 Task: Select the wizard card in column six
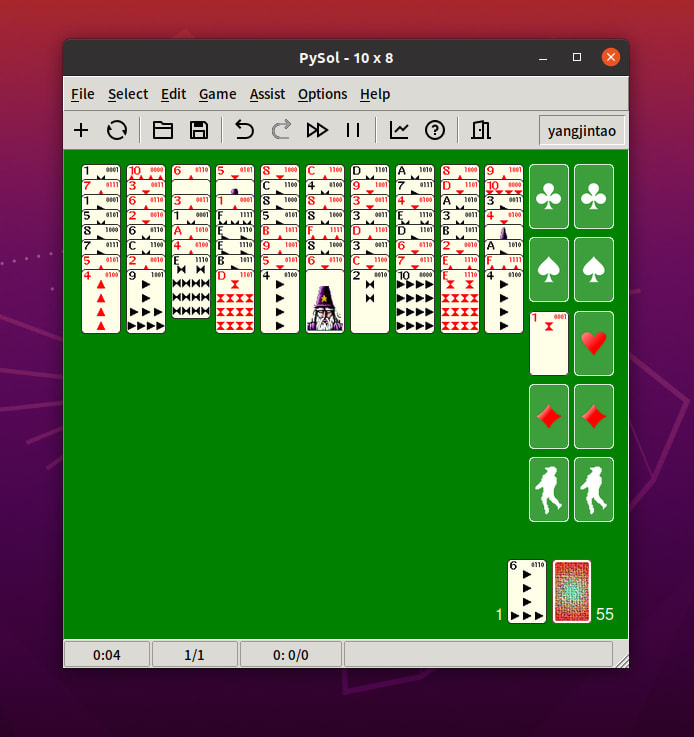coord(325,302)
